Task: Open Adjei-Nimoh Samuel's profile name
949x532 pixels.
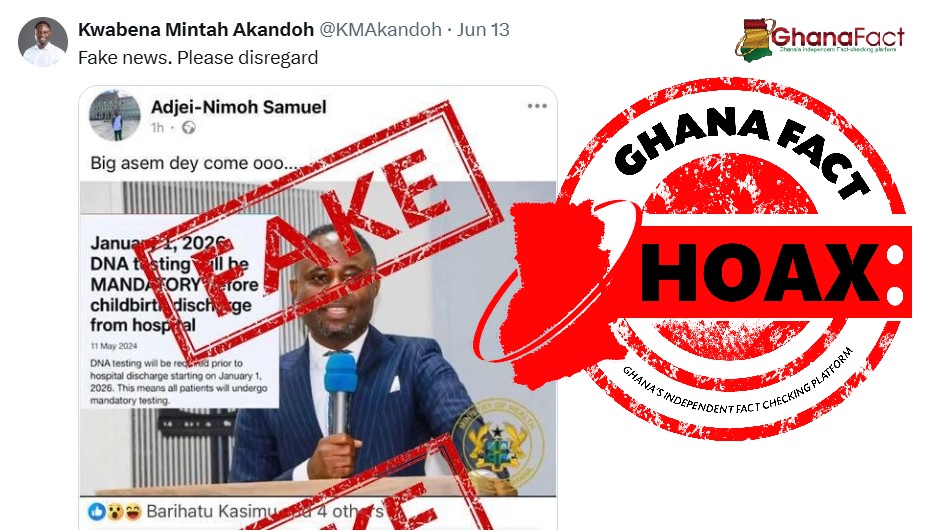Action: [x=238, y=107]
